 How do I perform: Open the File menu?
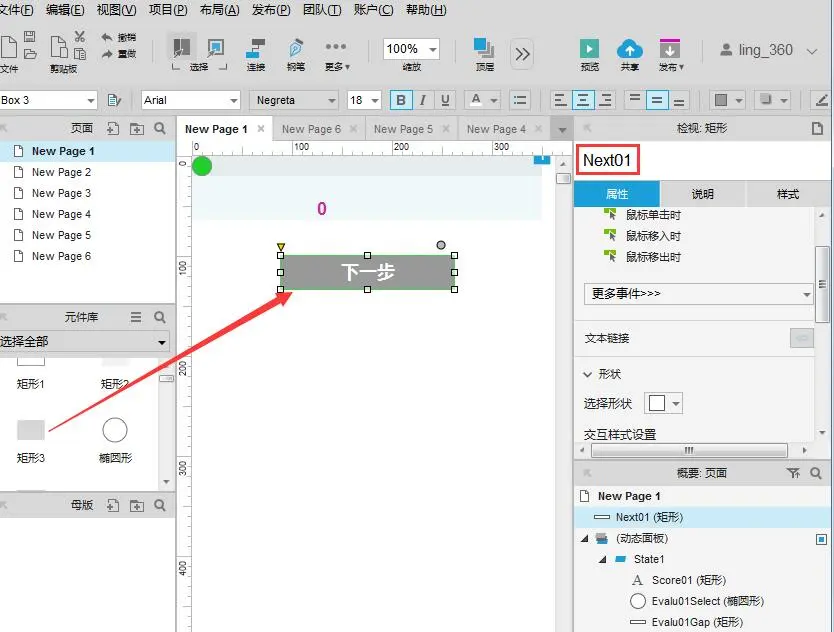(16, 10)
